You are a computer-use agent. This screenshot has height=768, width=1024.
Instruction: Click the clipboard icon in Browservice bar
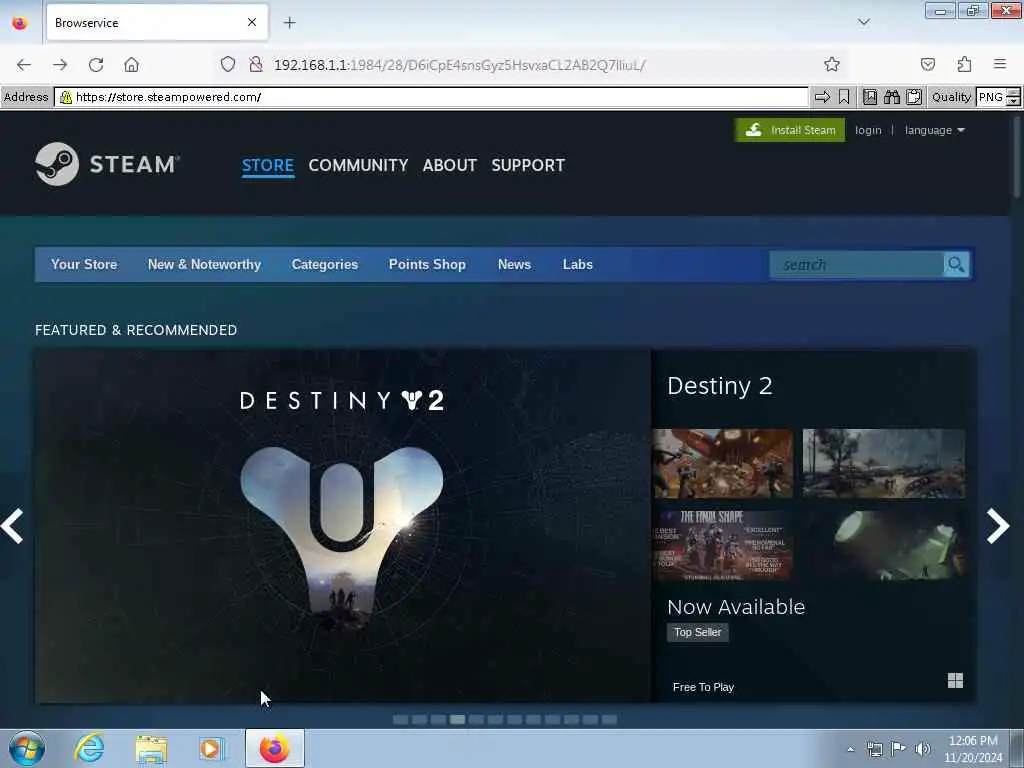pos(914,97)
